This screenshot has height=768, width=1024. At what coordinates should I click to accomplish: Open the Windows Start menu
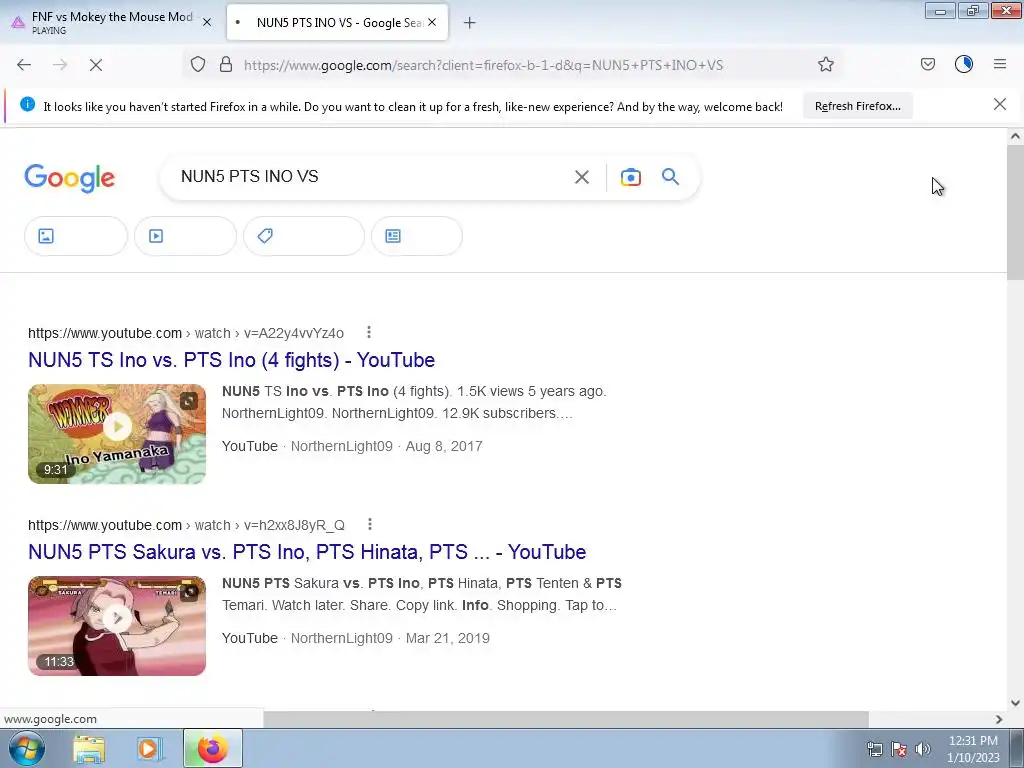pos(26,748)
